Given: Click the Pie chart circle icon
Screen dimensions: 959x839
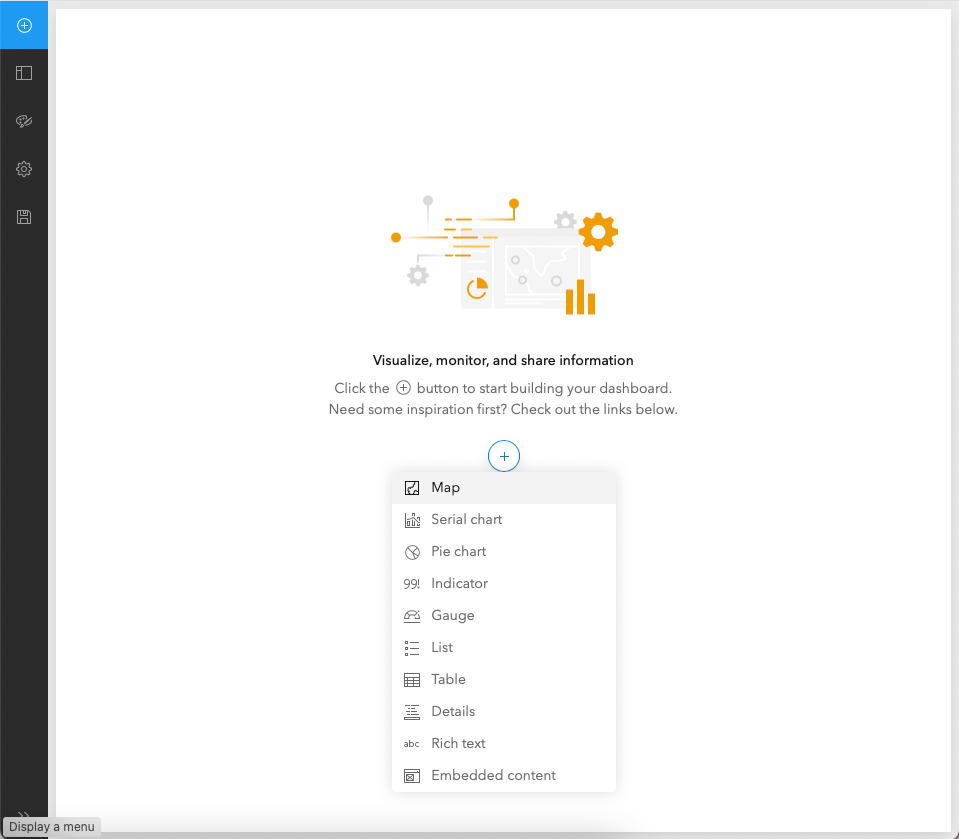Looking at the screenshot, I should (x=412, y=552).
